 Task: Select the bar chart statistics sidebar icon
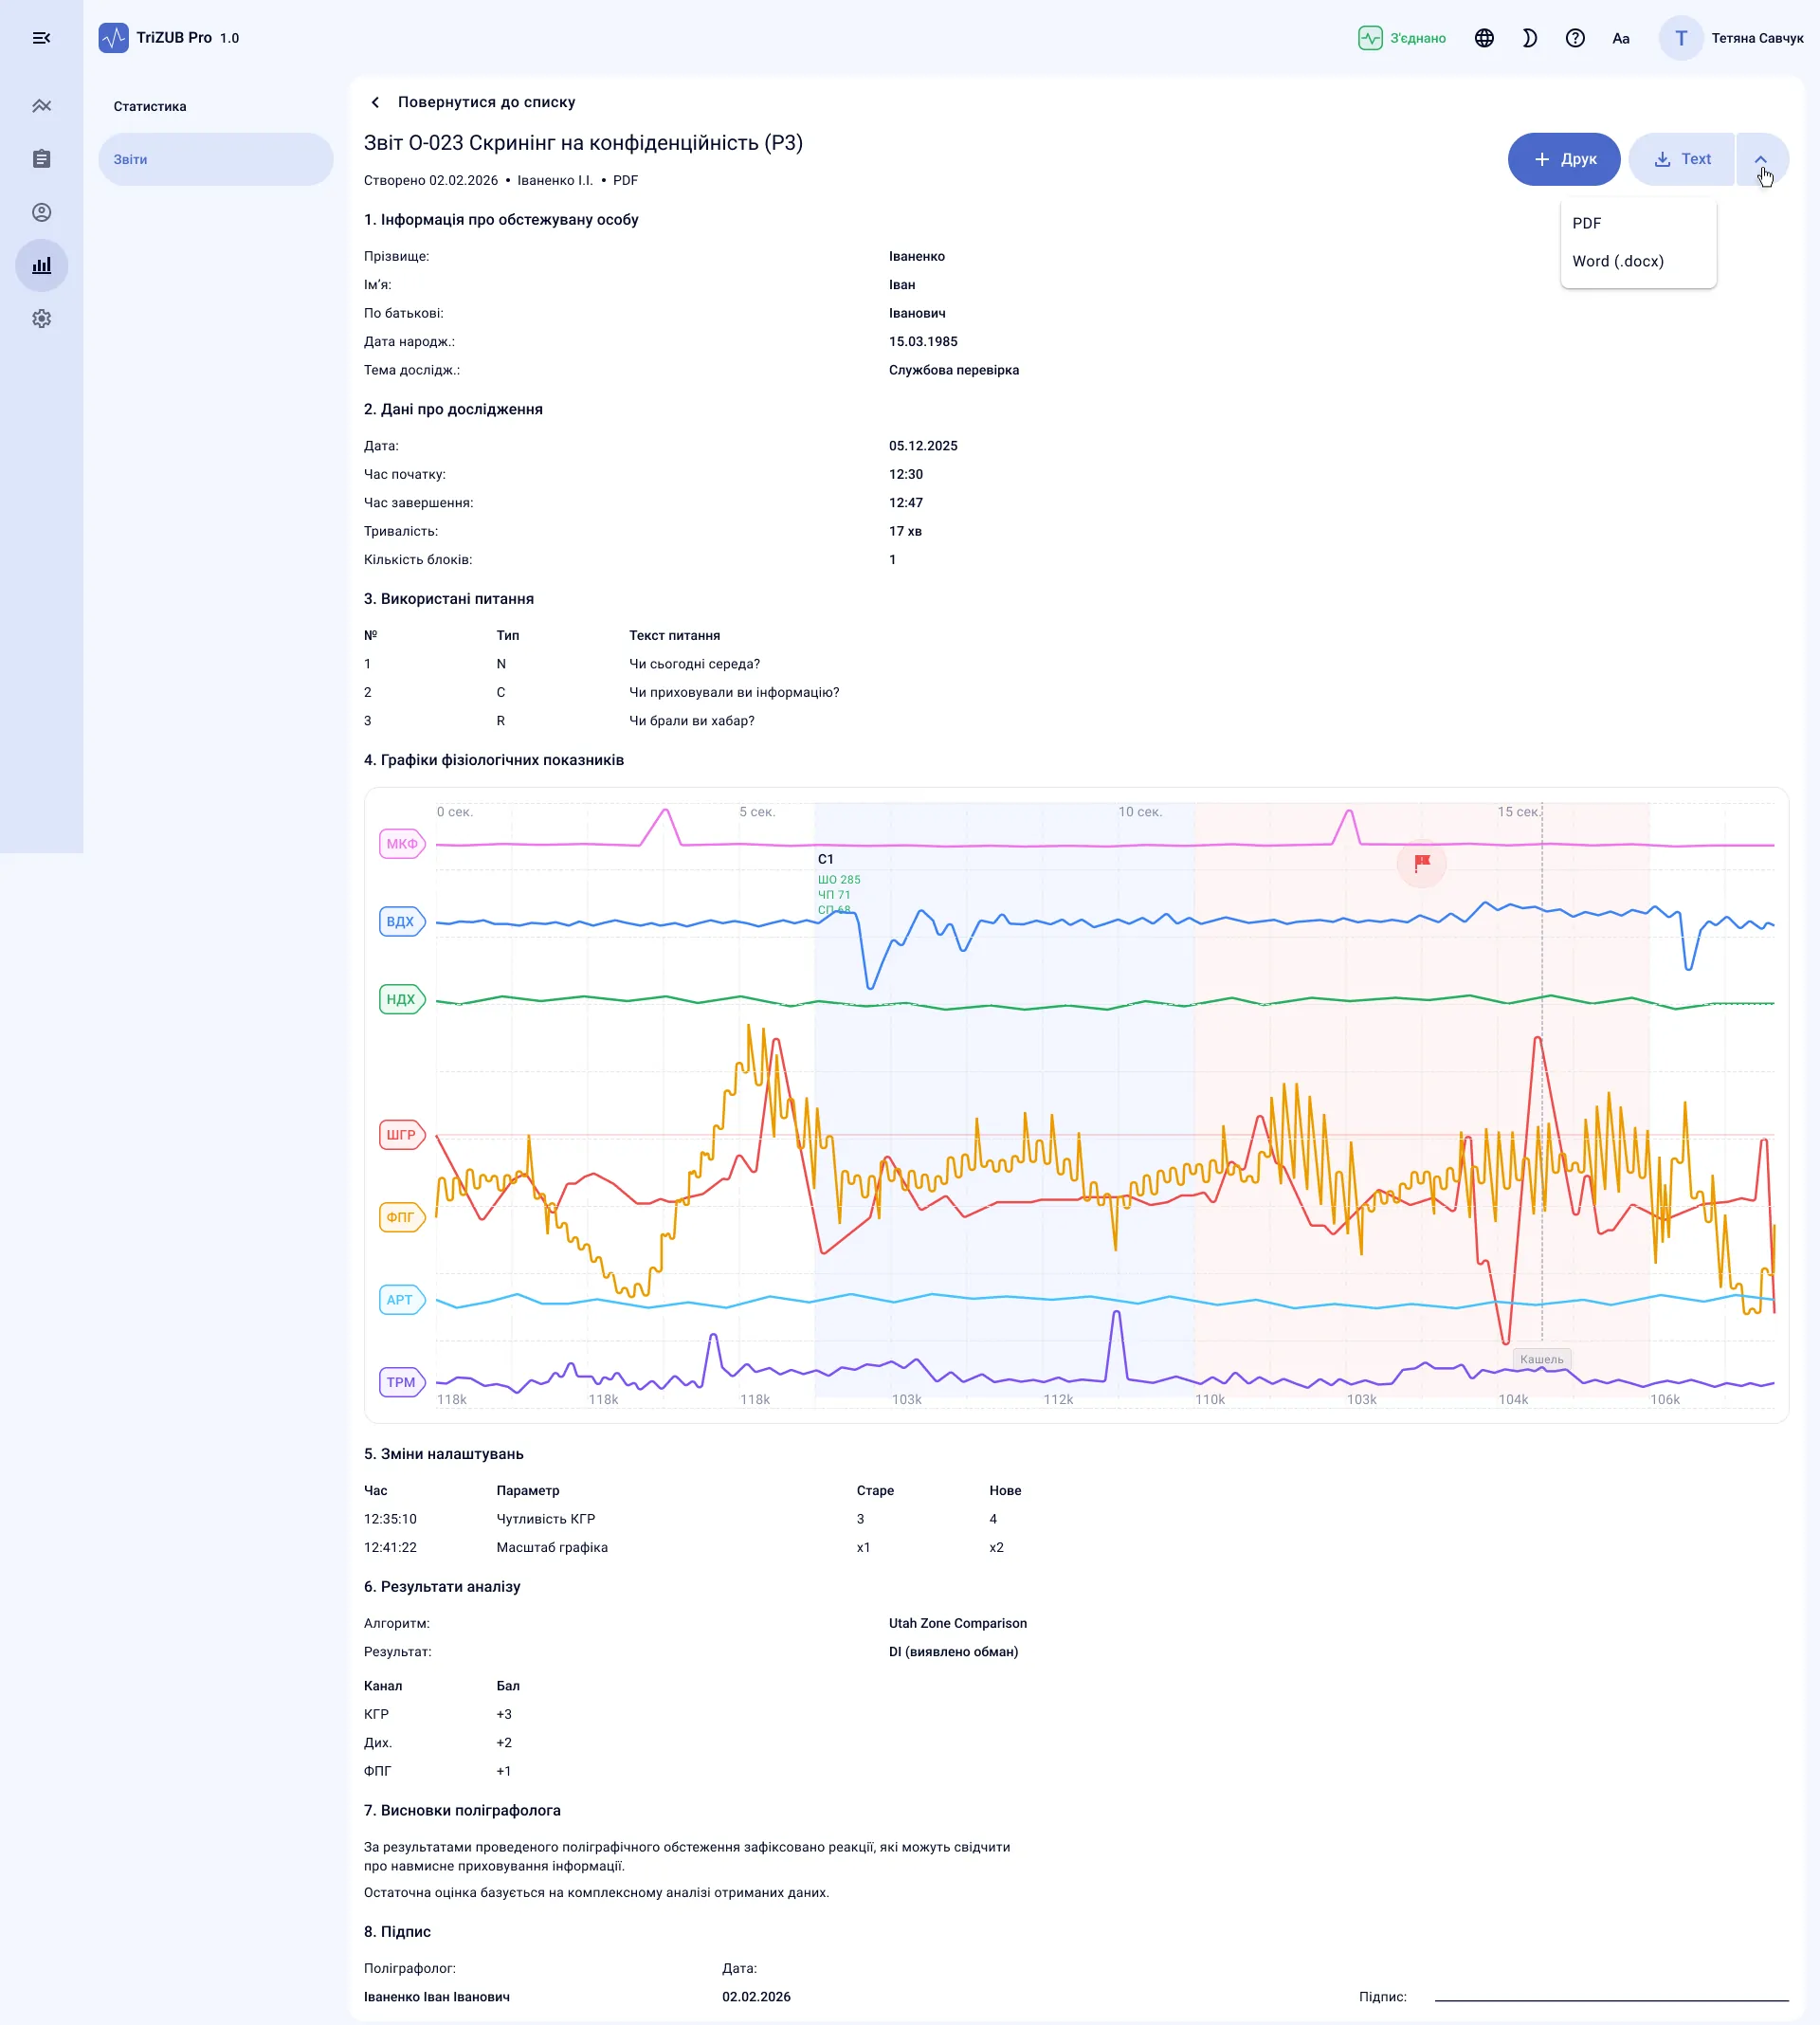41,266
